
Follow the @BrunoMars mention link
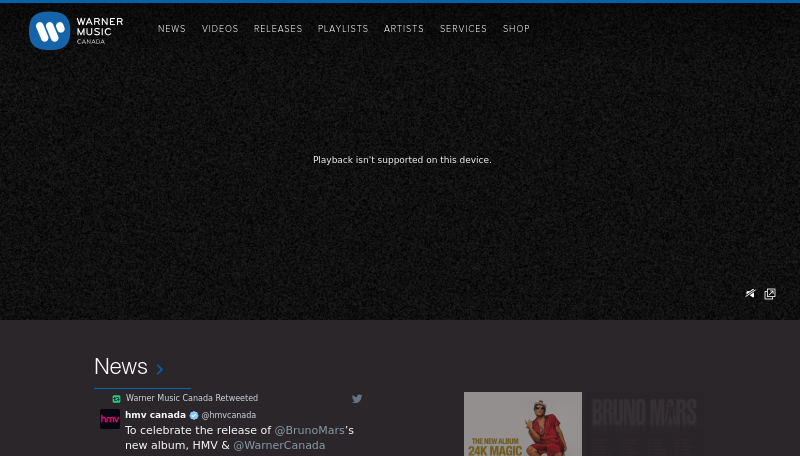click(x=309, y=430)
